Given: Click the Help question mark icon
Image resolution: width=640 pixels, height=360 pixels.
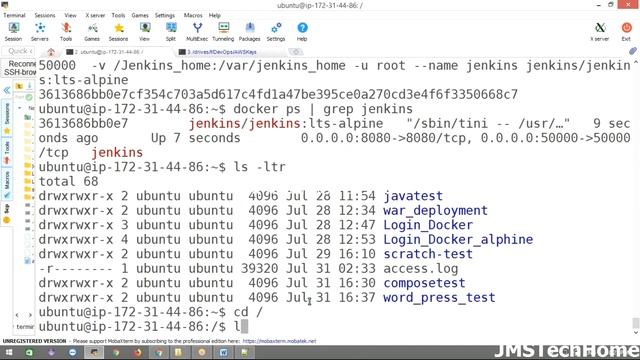Looking at the screenshot, I should [302, 31].
